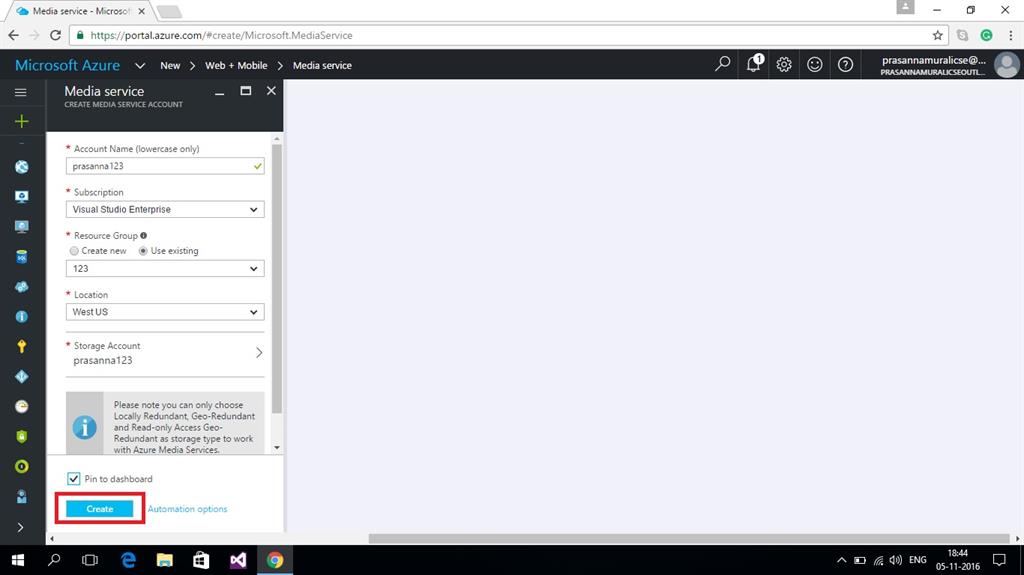The width and height of the screenshot is (1024, 575).
Task: Select the Media service browser tab
Action: [80, 11]
